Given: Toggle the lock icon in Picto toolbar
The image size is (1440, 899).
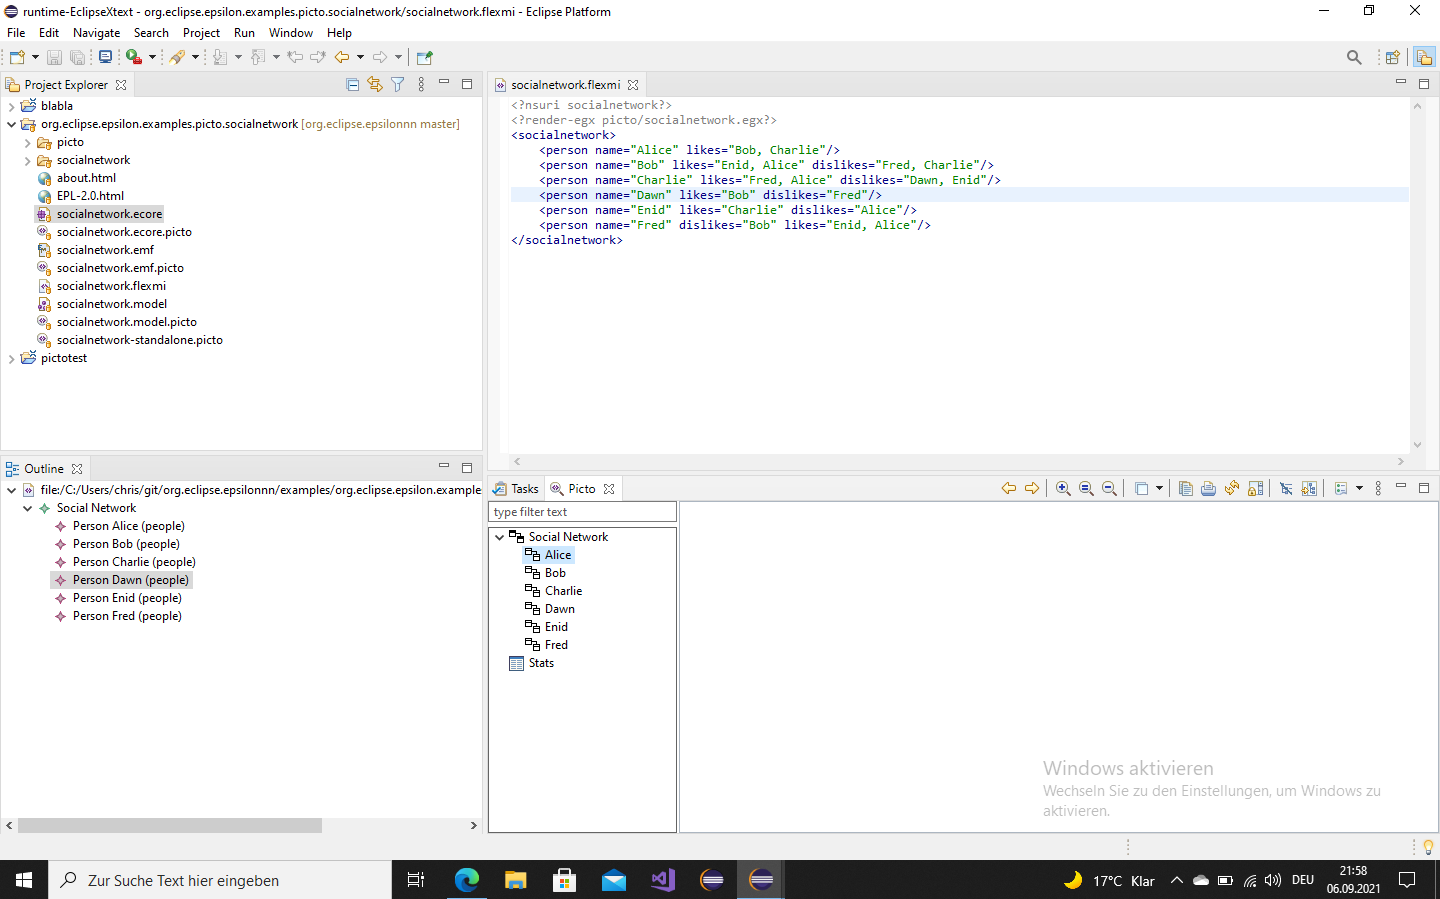Looking at the screenshot, I should (x=1256, y=488).
